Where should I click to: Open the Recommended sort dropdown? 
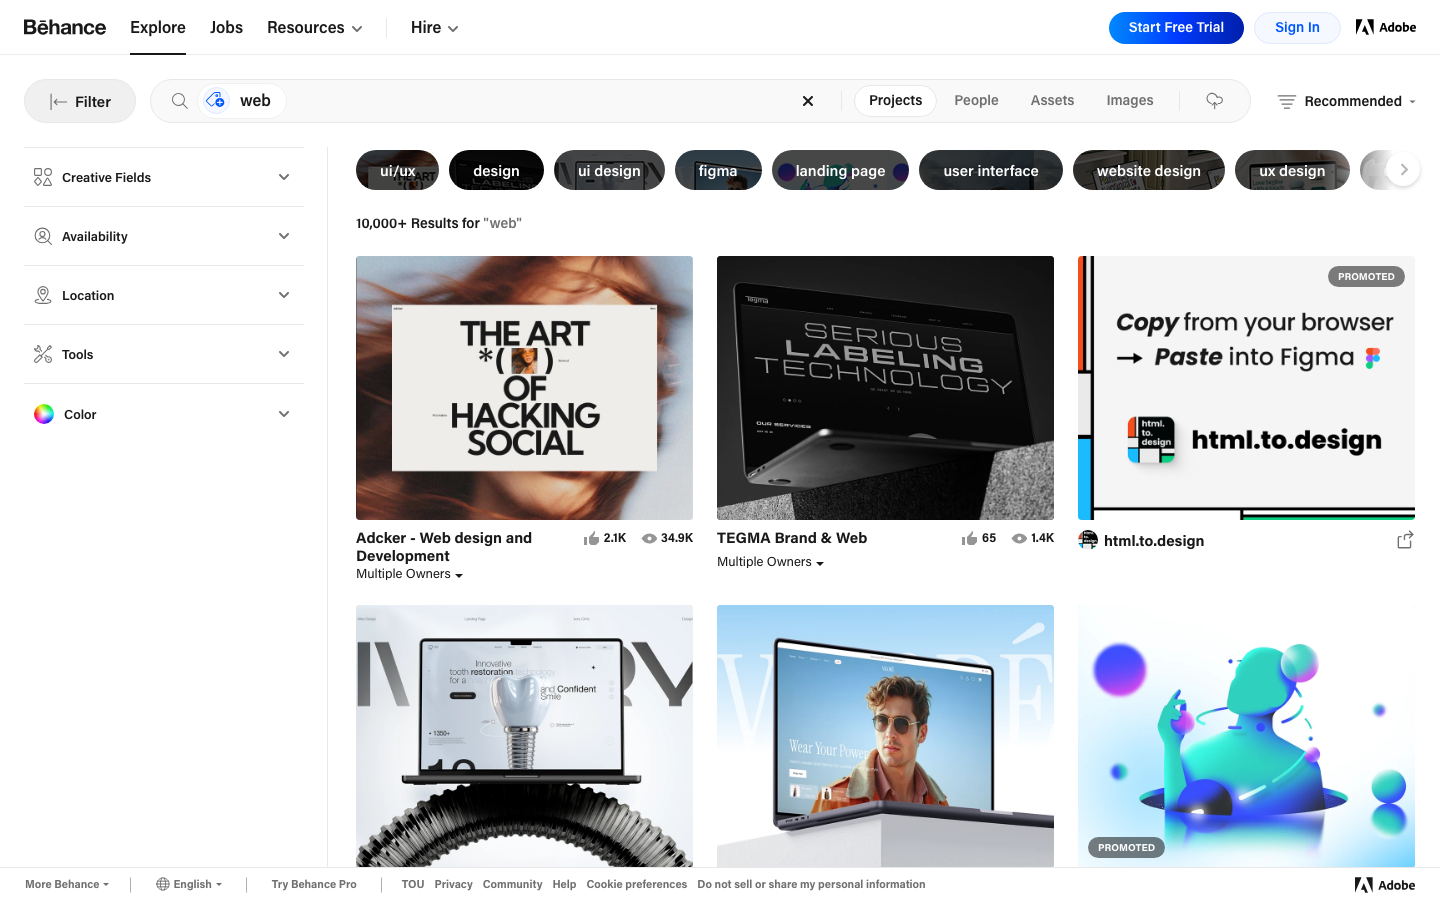pos(1347,101)
